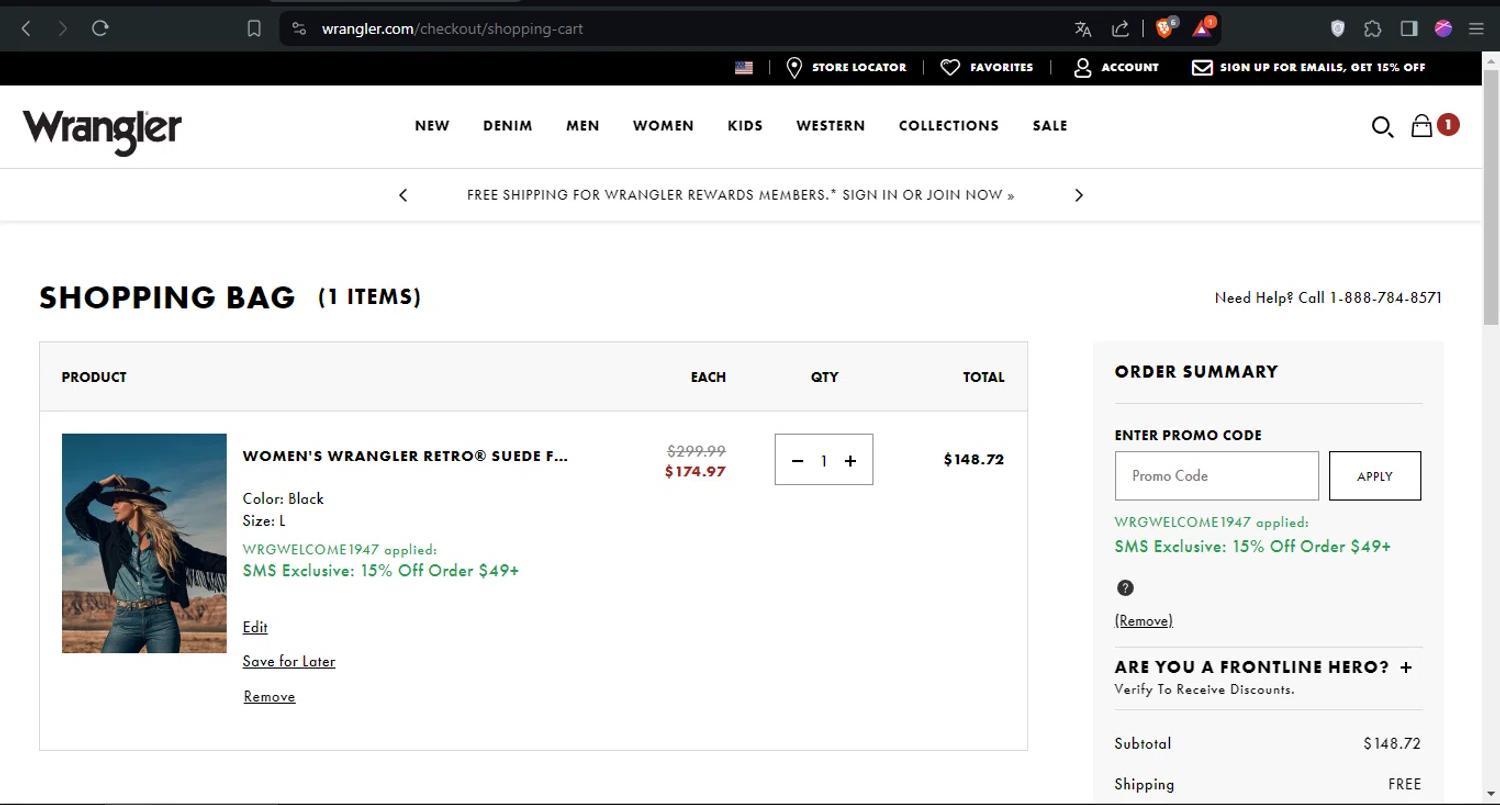This screenshot has width=1500, height=805.
Task: Bookmark this page using the bookmark icon
Action: 254,28
